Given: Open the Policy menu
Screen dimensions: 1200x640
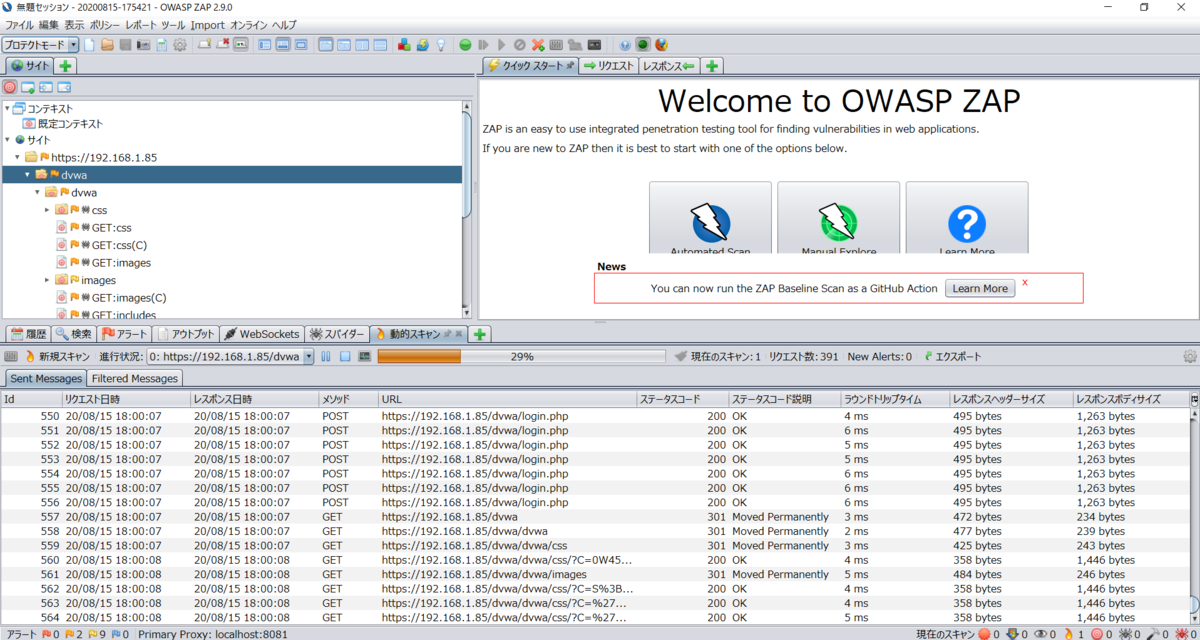Looking at the screenshot, I should tap(105, 24).
